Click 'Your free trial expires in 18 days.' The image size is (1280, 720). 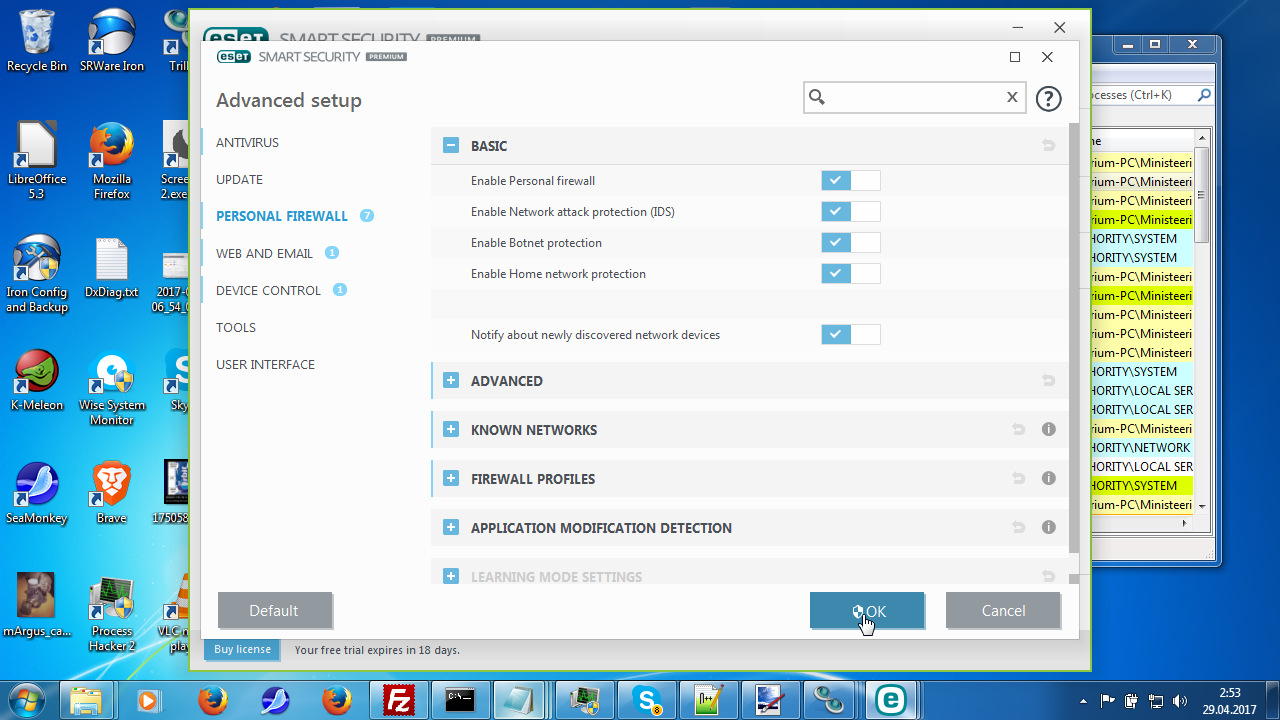point(377,650)
